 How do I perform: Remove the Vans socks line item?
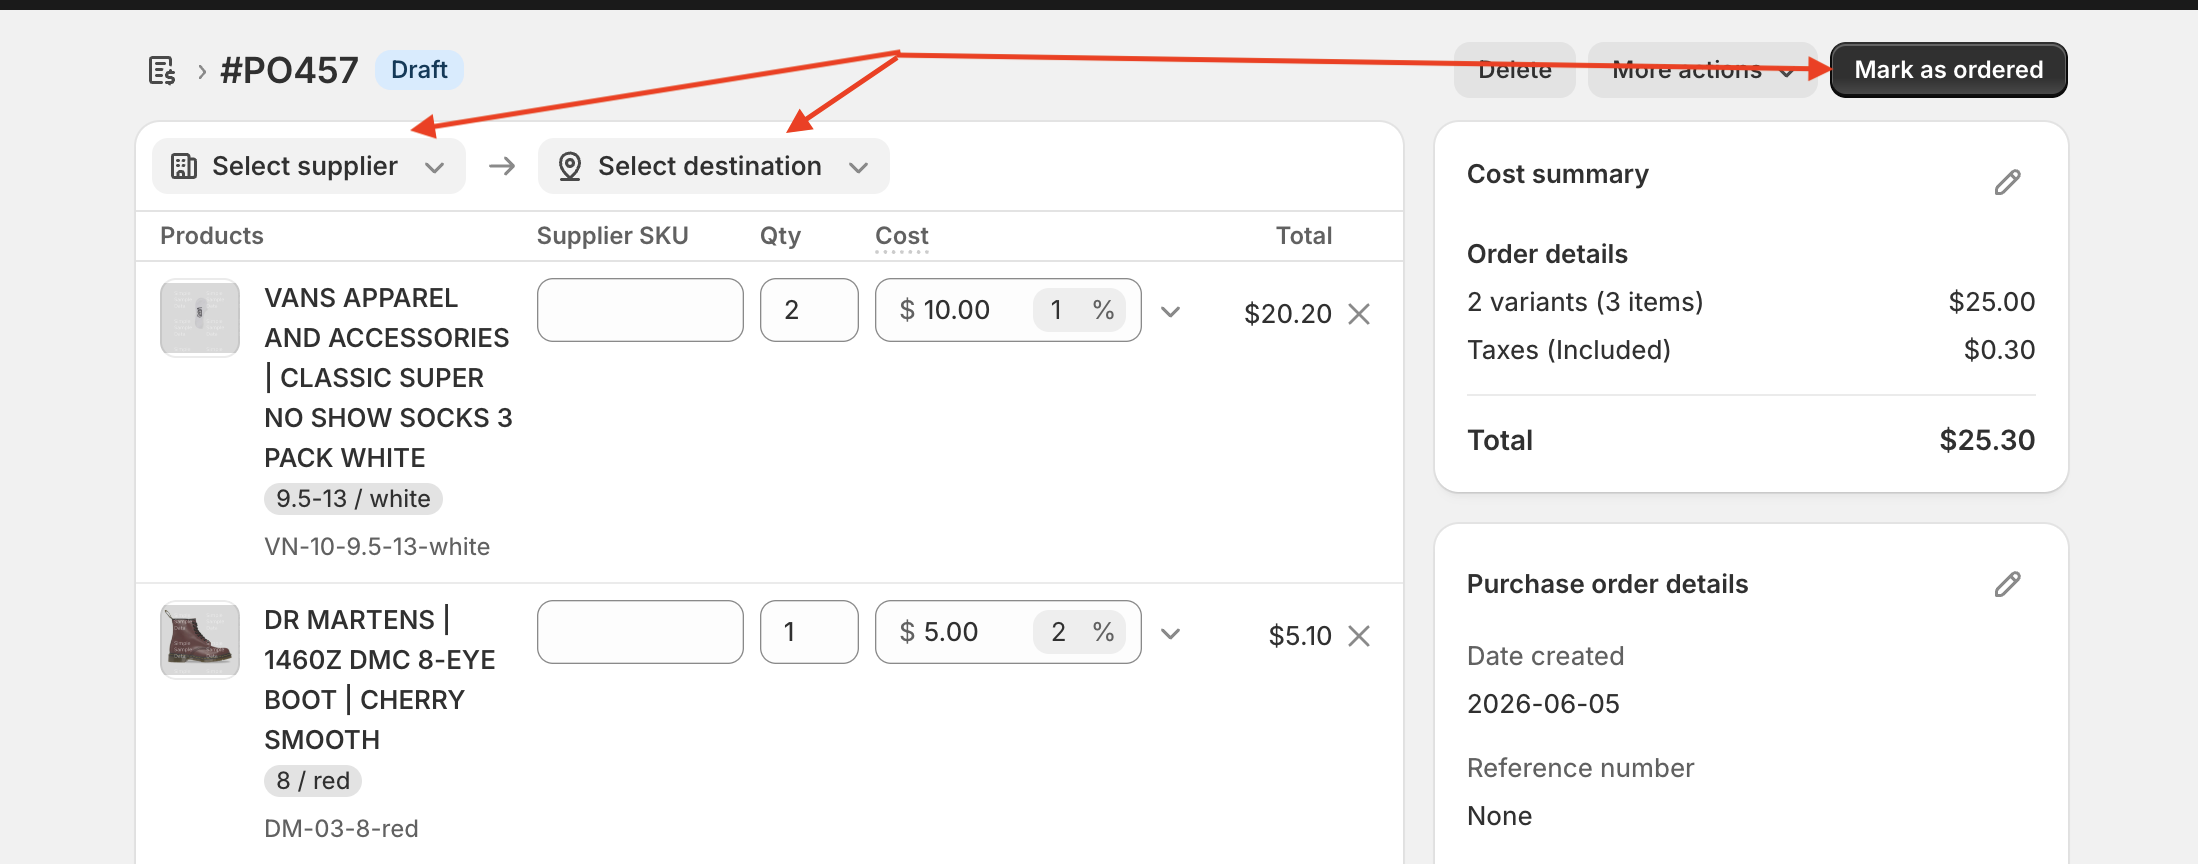click(x=1359, y=314)
